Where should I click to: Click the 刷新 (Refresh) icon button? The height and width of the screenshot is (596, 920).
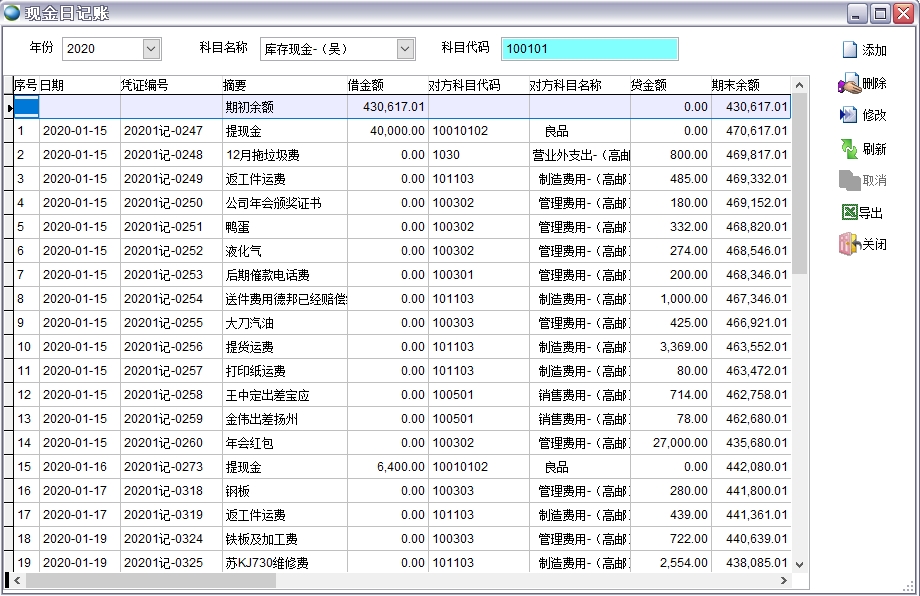850,149
